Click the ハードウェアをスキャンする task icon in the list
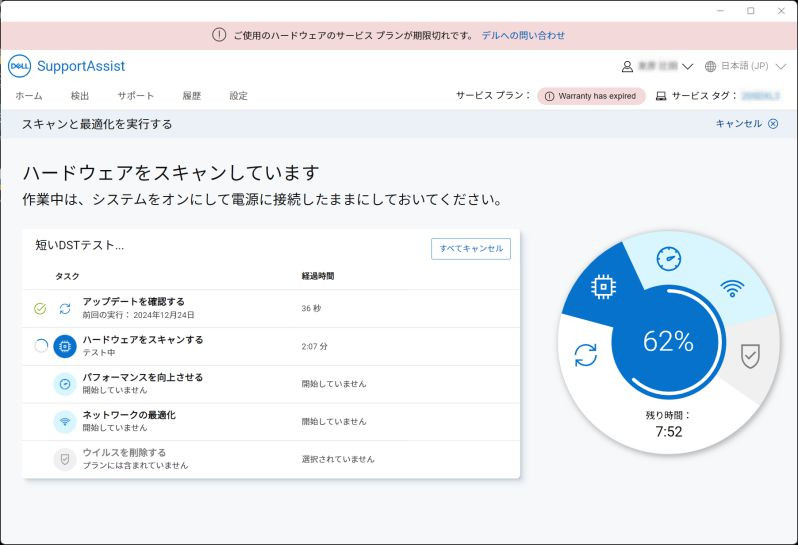Image resolution: width=798 pixels, height=545 pixels. 65,346
